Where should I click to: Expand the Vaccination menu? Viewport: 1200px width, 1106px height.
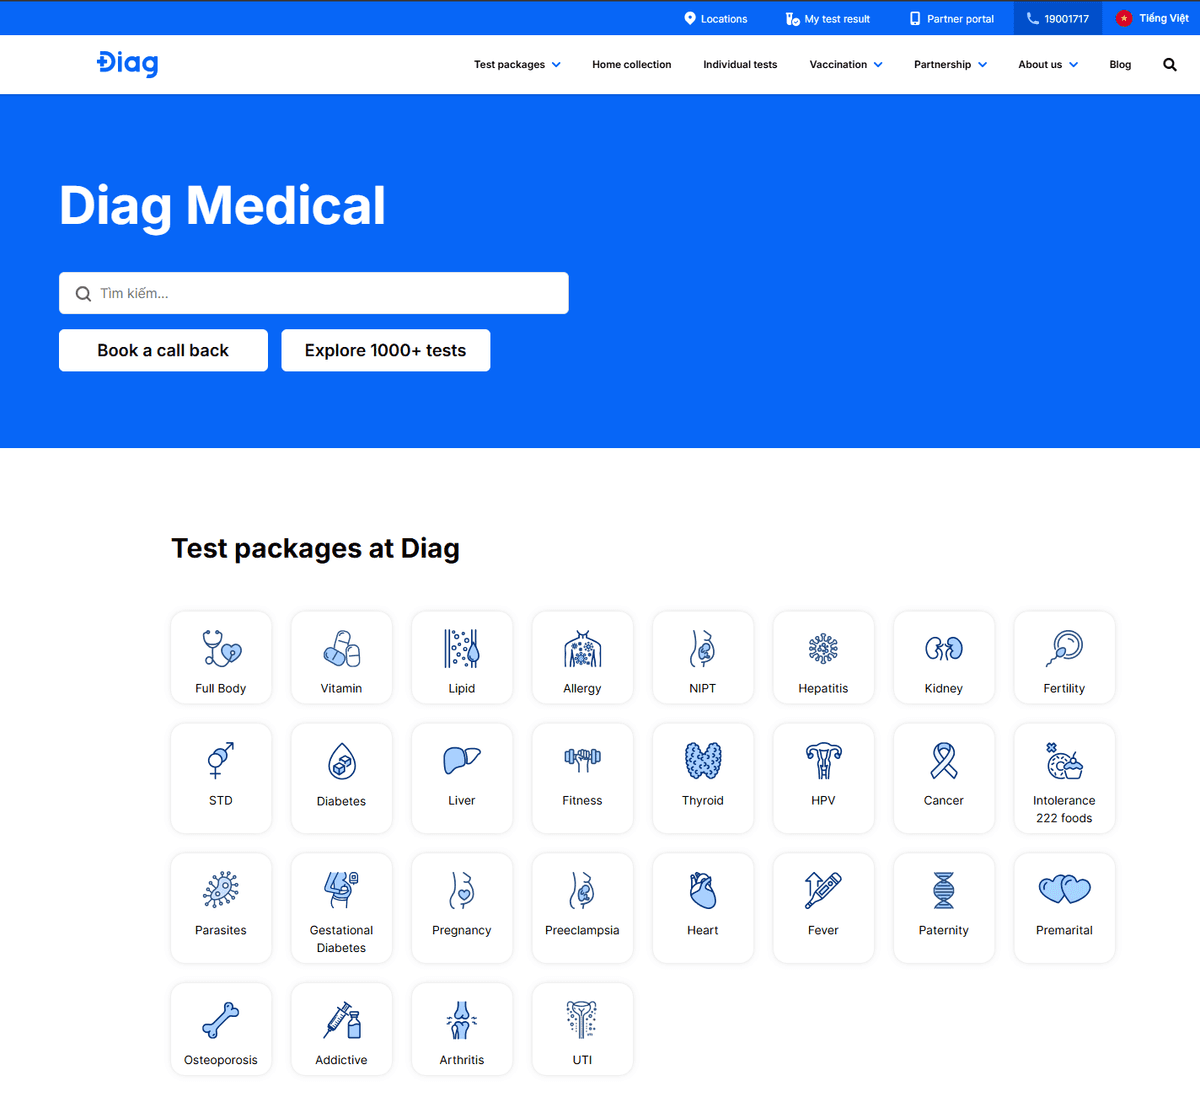tap(845, 64)
